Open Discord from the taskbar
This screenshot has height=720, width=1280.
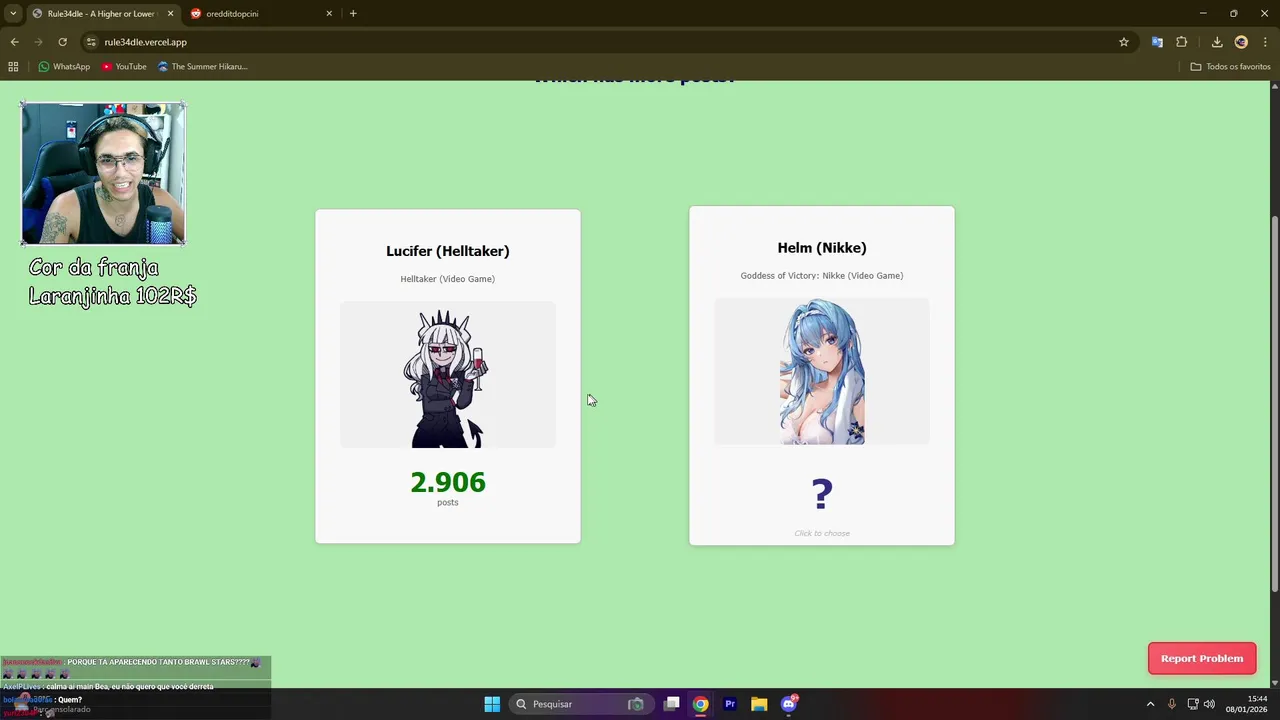789,704
